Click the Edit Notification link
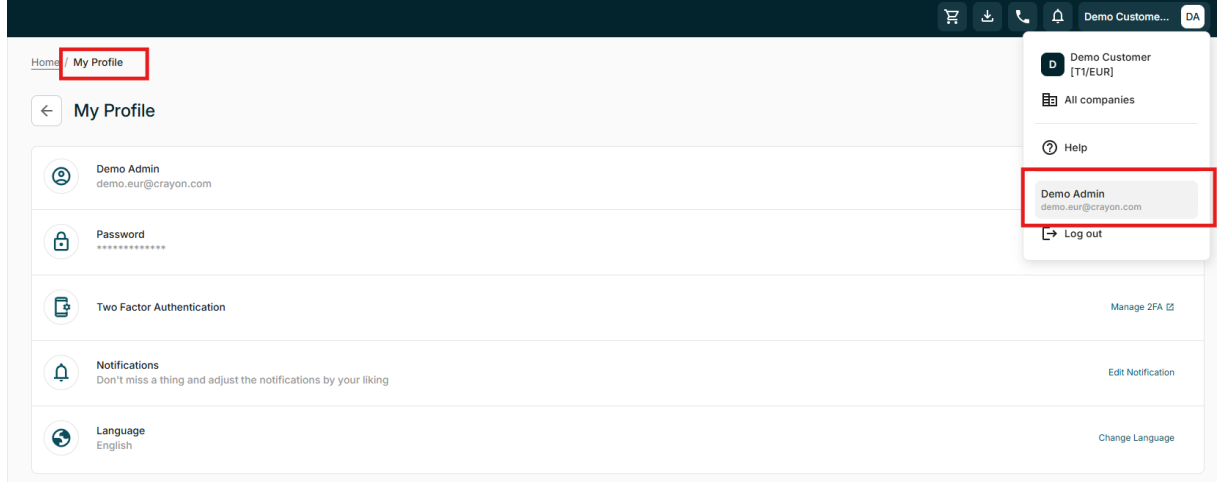Image resolution: width=1227 pixels, height=486 pixels. (x=1141, y=372)
